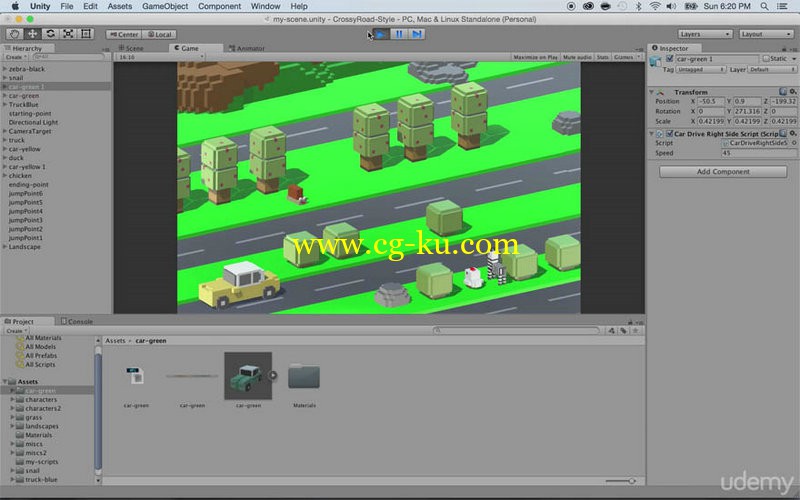Expand Landscape in Hierarchy

pos(5,246)
